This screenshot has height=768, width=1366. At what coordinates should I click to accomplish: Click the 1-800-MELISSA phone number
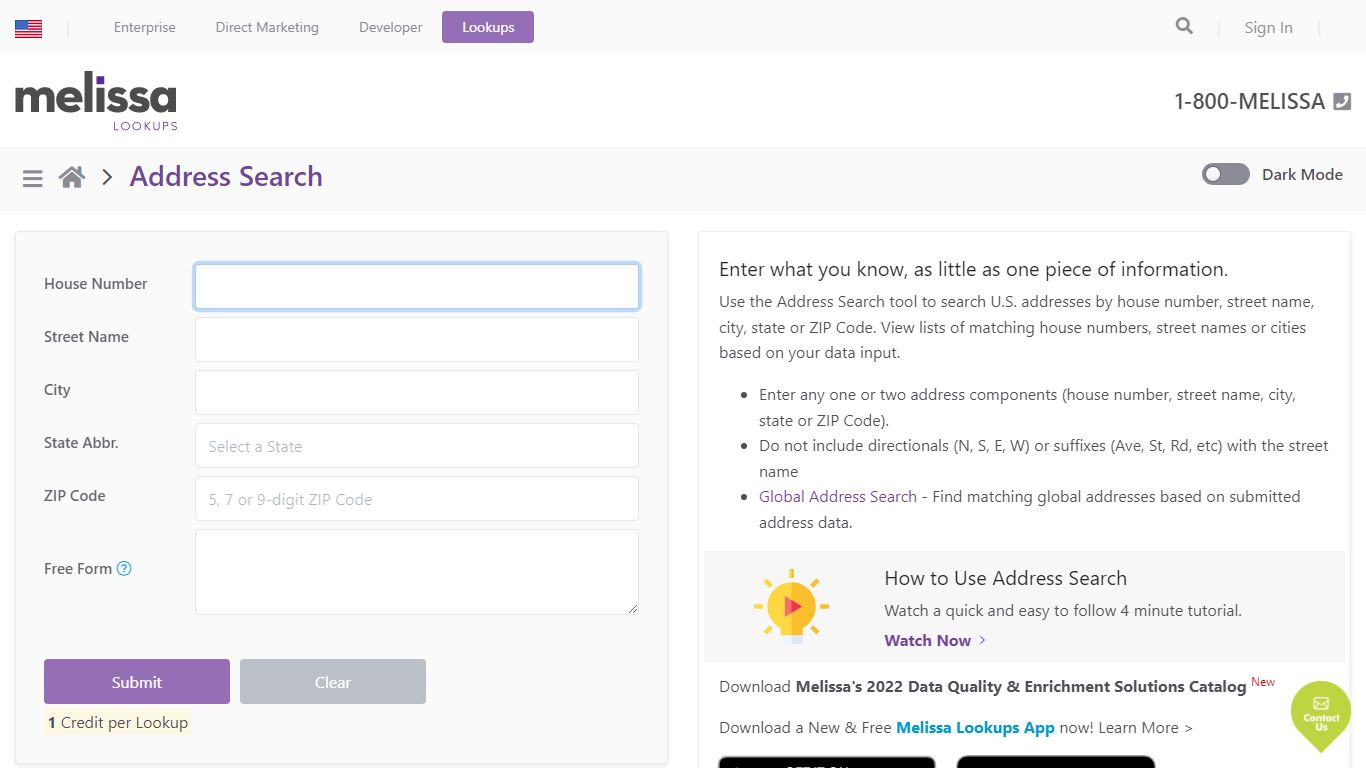pyautogui.click(x=1249, y=101)
